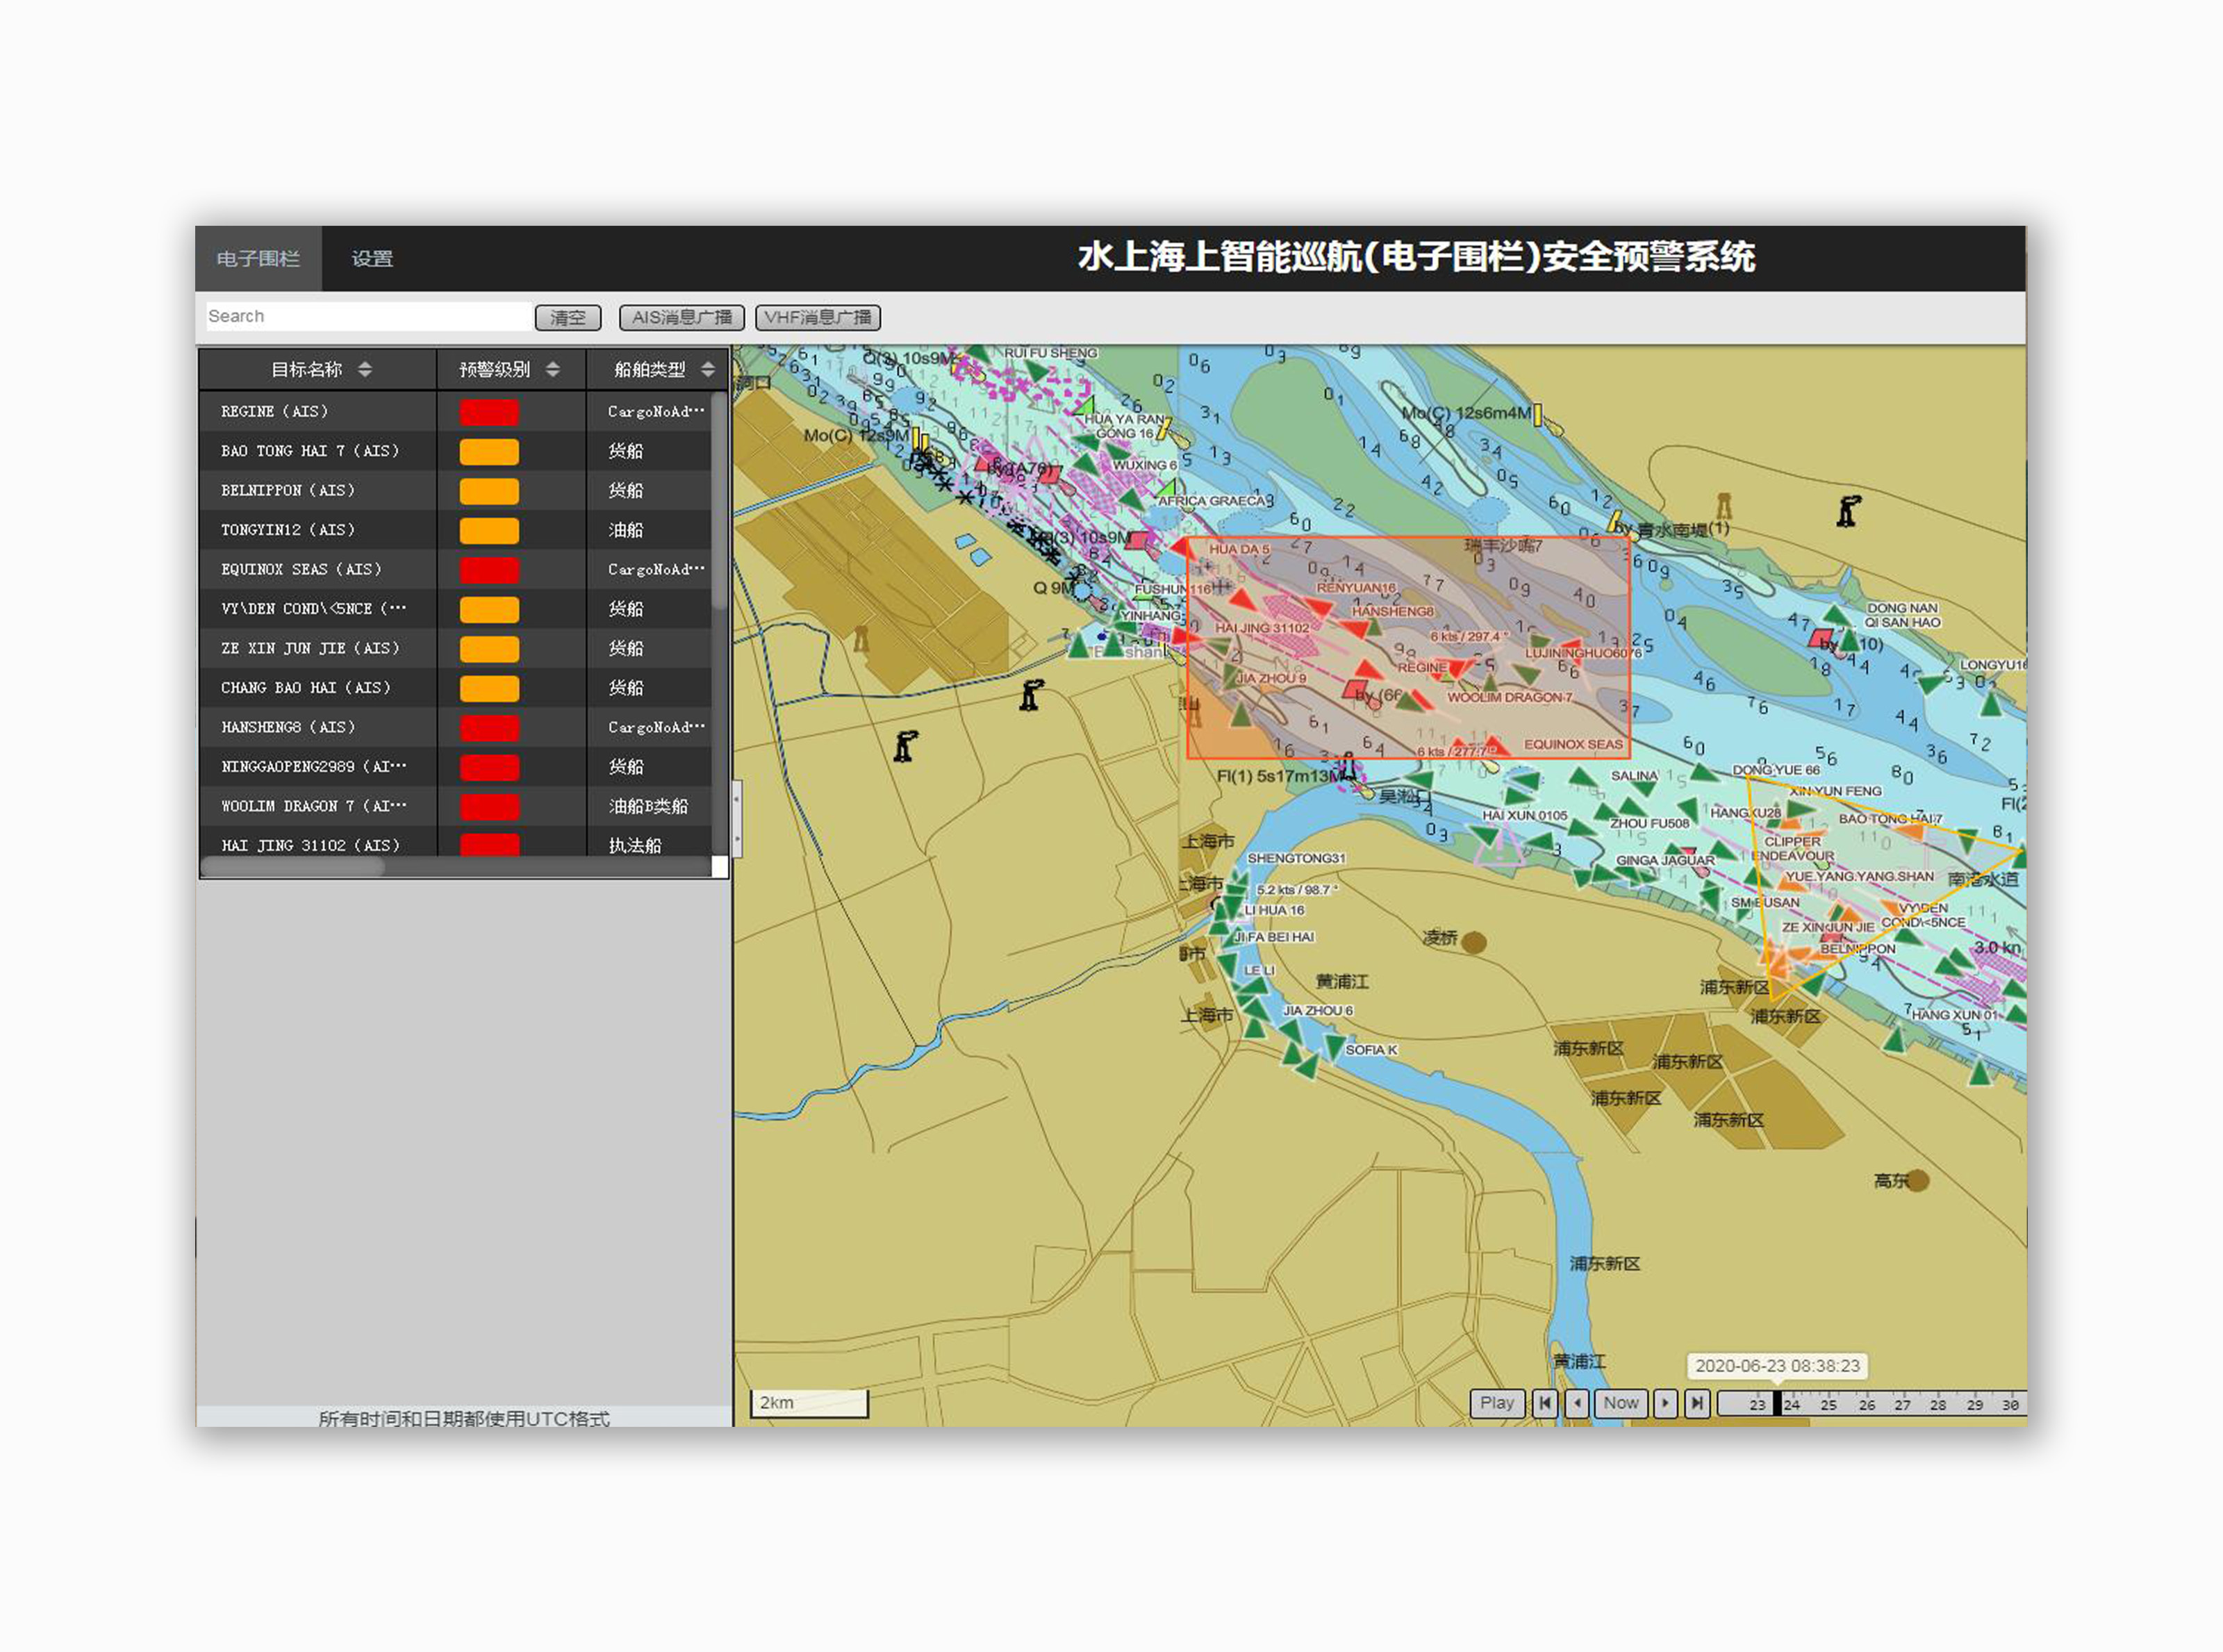Click the side panel collapse handle
The width and height of the screenshot is (2223, 1652).
point(736,820)
